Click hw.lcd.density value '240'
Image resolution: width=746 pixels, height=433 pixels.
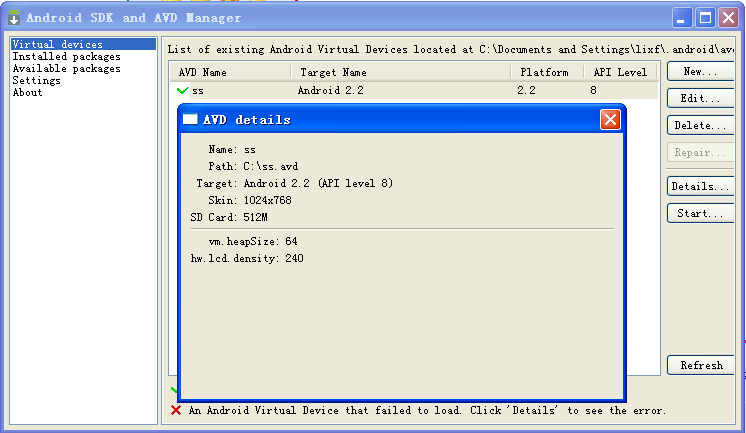click(294, 258)
